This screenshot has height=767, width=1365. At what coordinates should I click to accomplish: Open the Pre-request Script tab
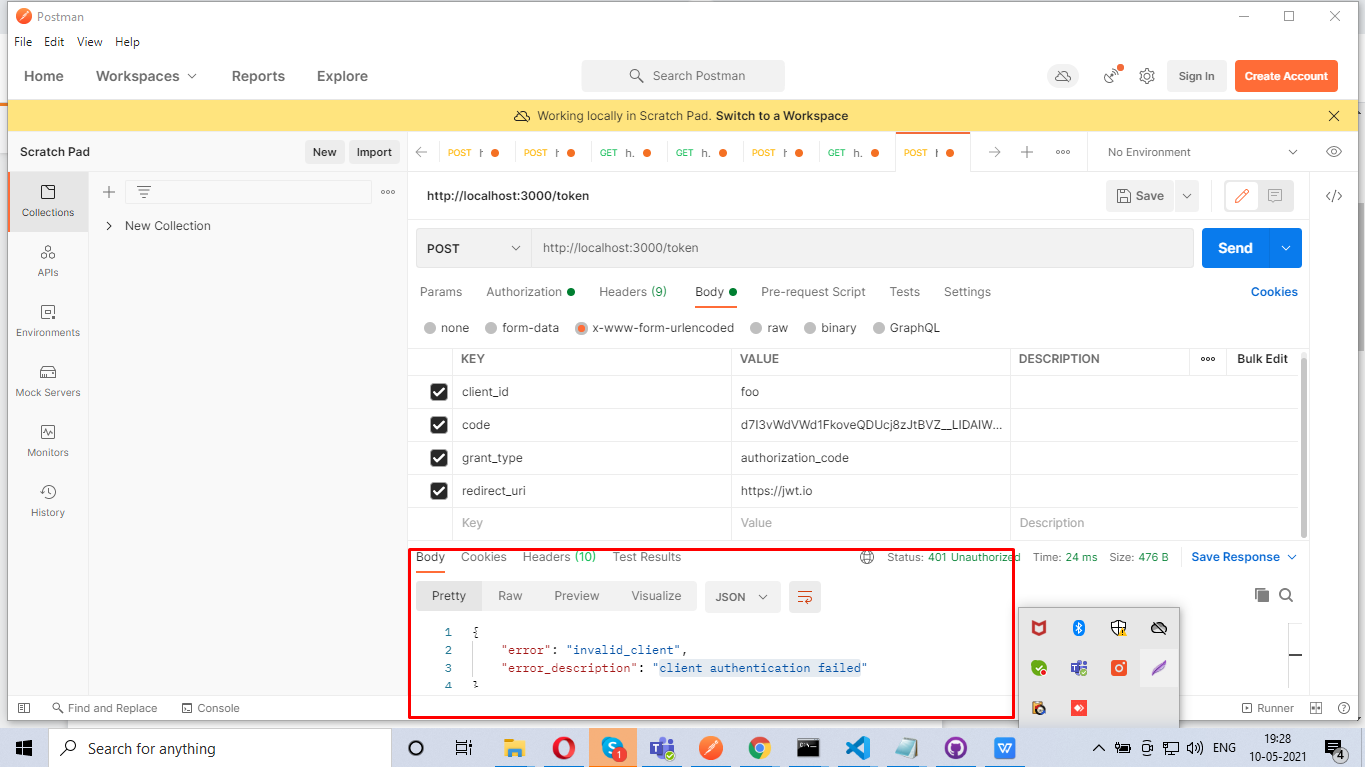click(813, 292)
